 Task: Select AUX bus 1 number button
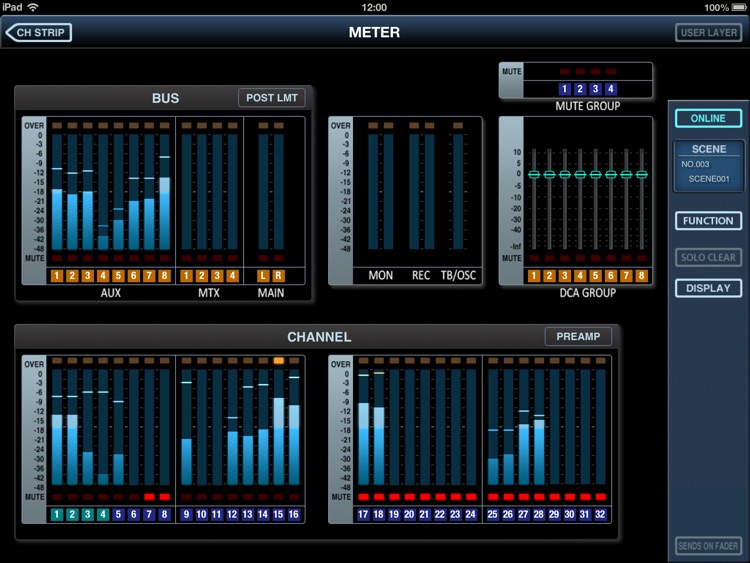point(57,276)
